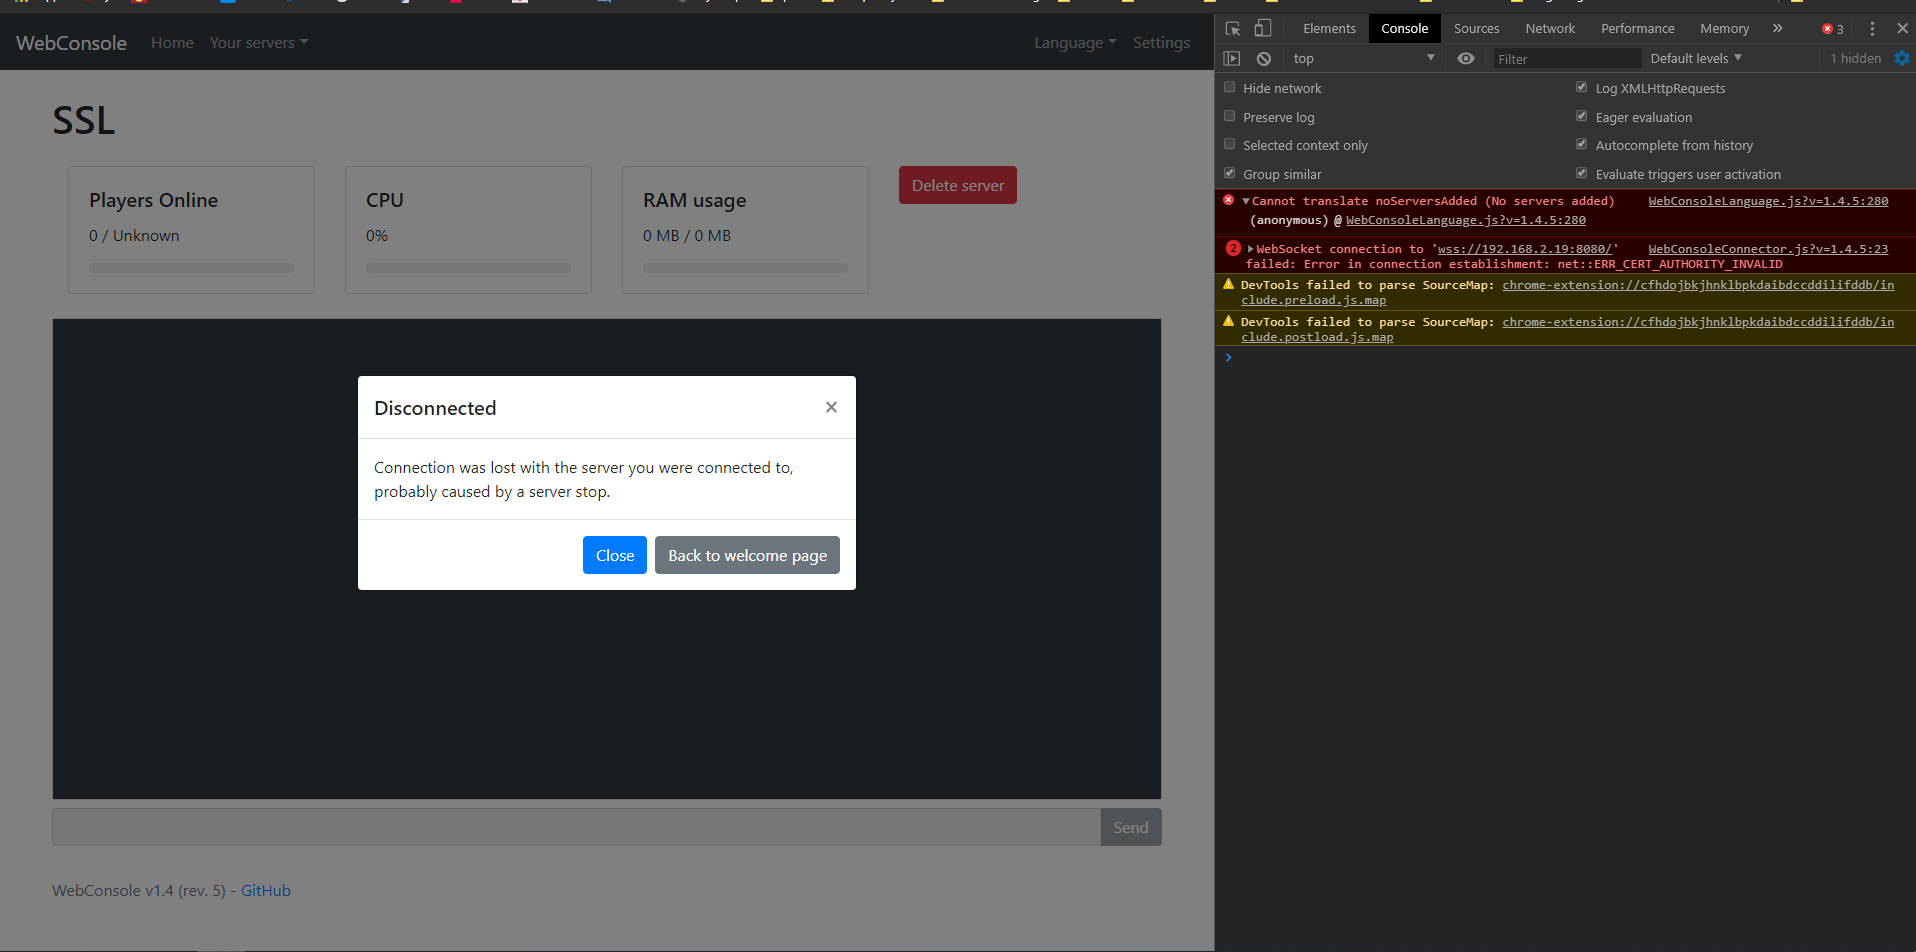
Task: Toggle the device toolbar in DevTools
Action: click(x=1263, y=28)
